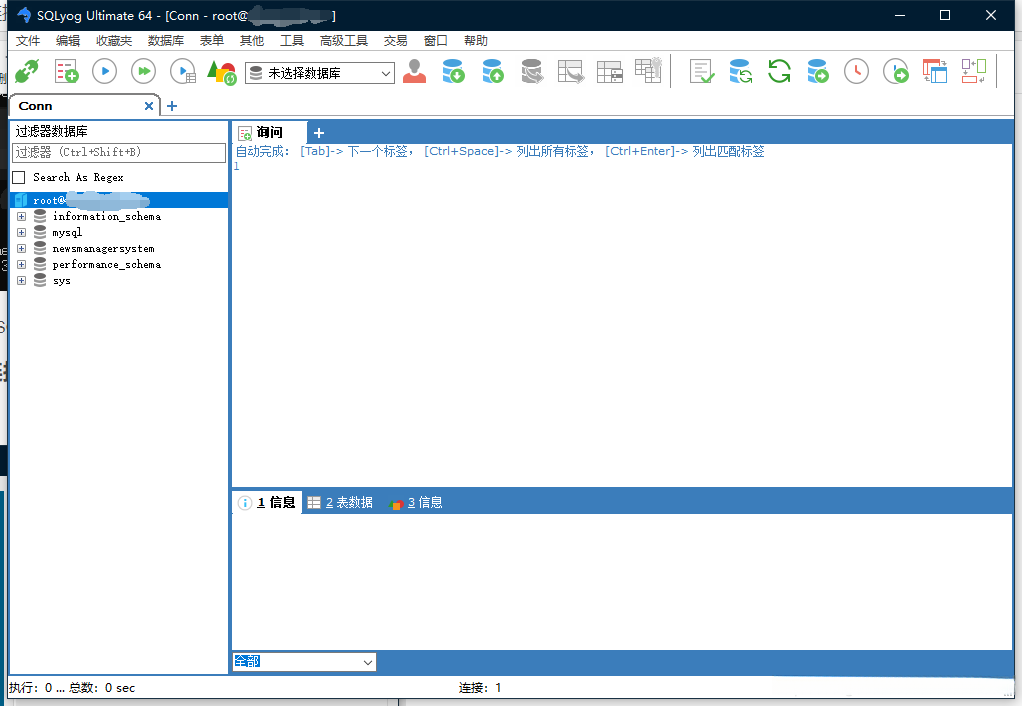
Task: Click the query builder boxes icon
Action: (974, 71)
